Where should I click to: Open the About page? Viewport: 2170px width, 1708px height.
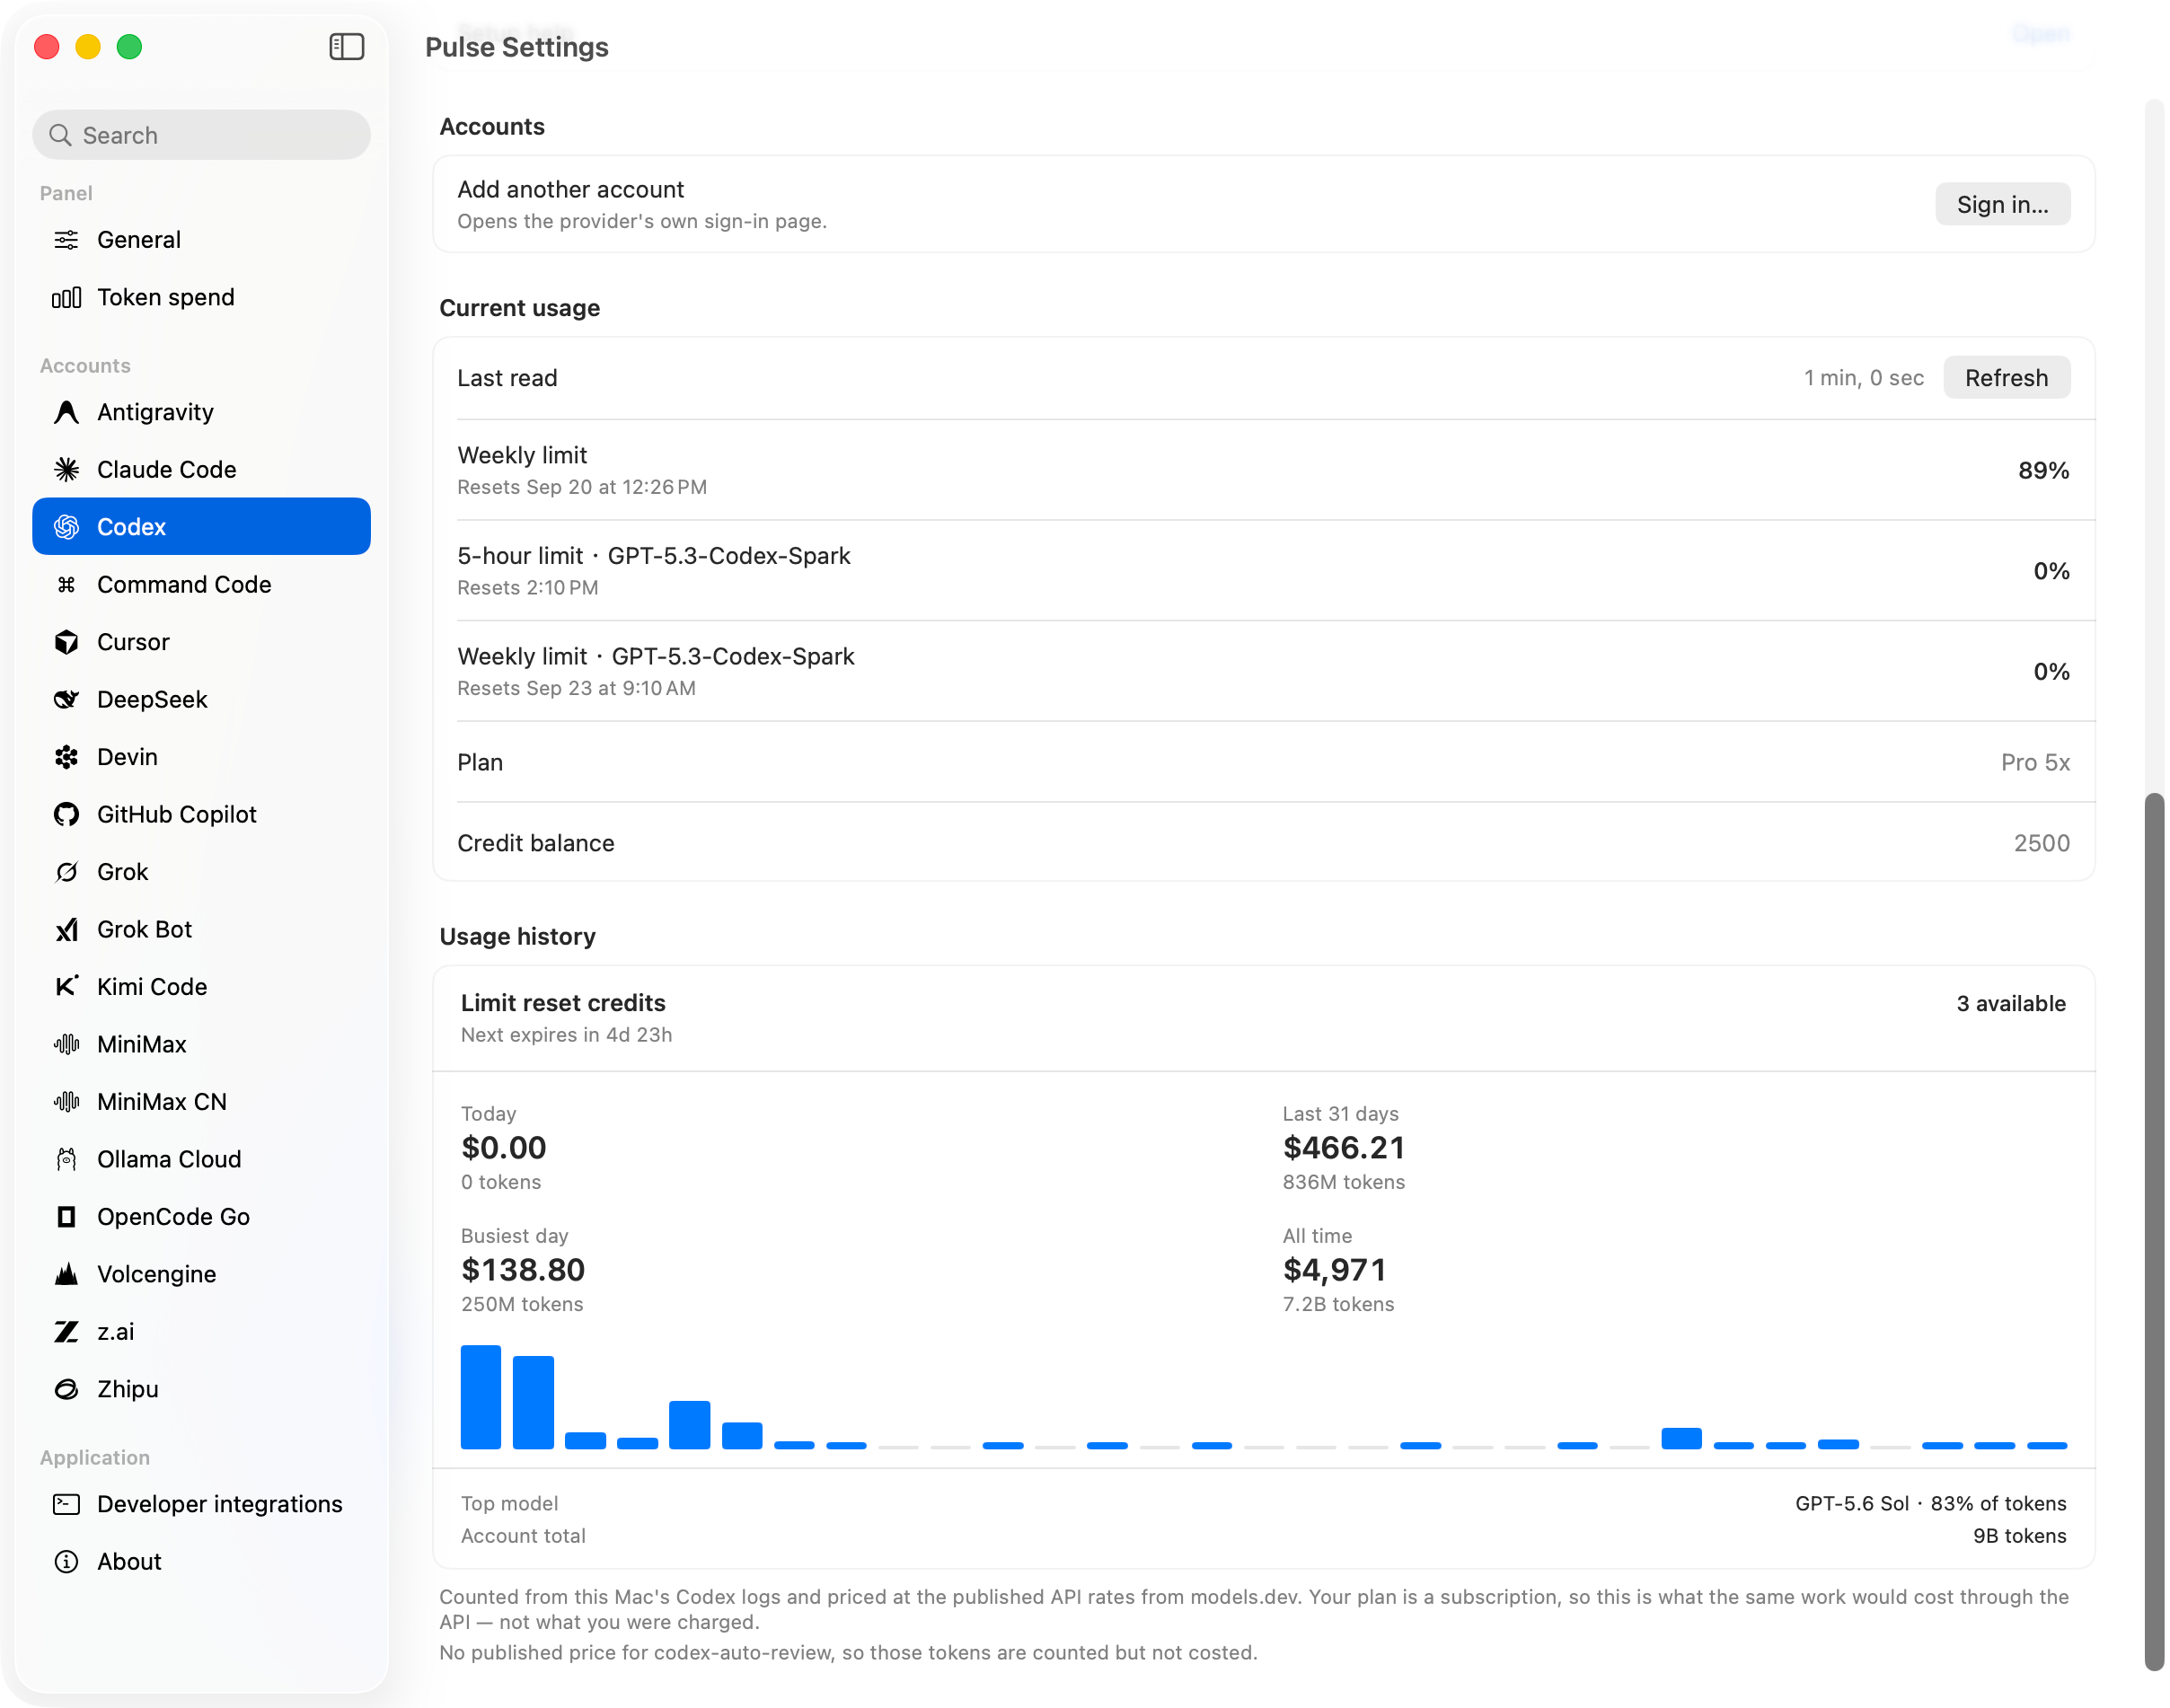click(201, 1562)
